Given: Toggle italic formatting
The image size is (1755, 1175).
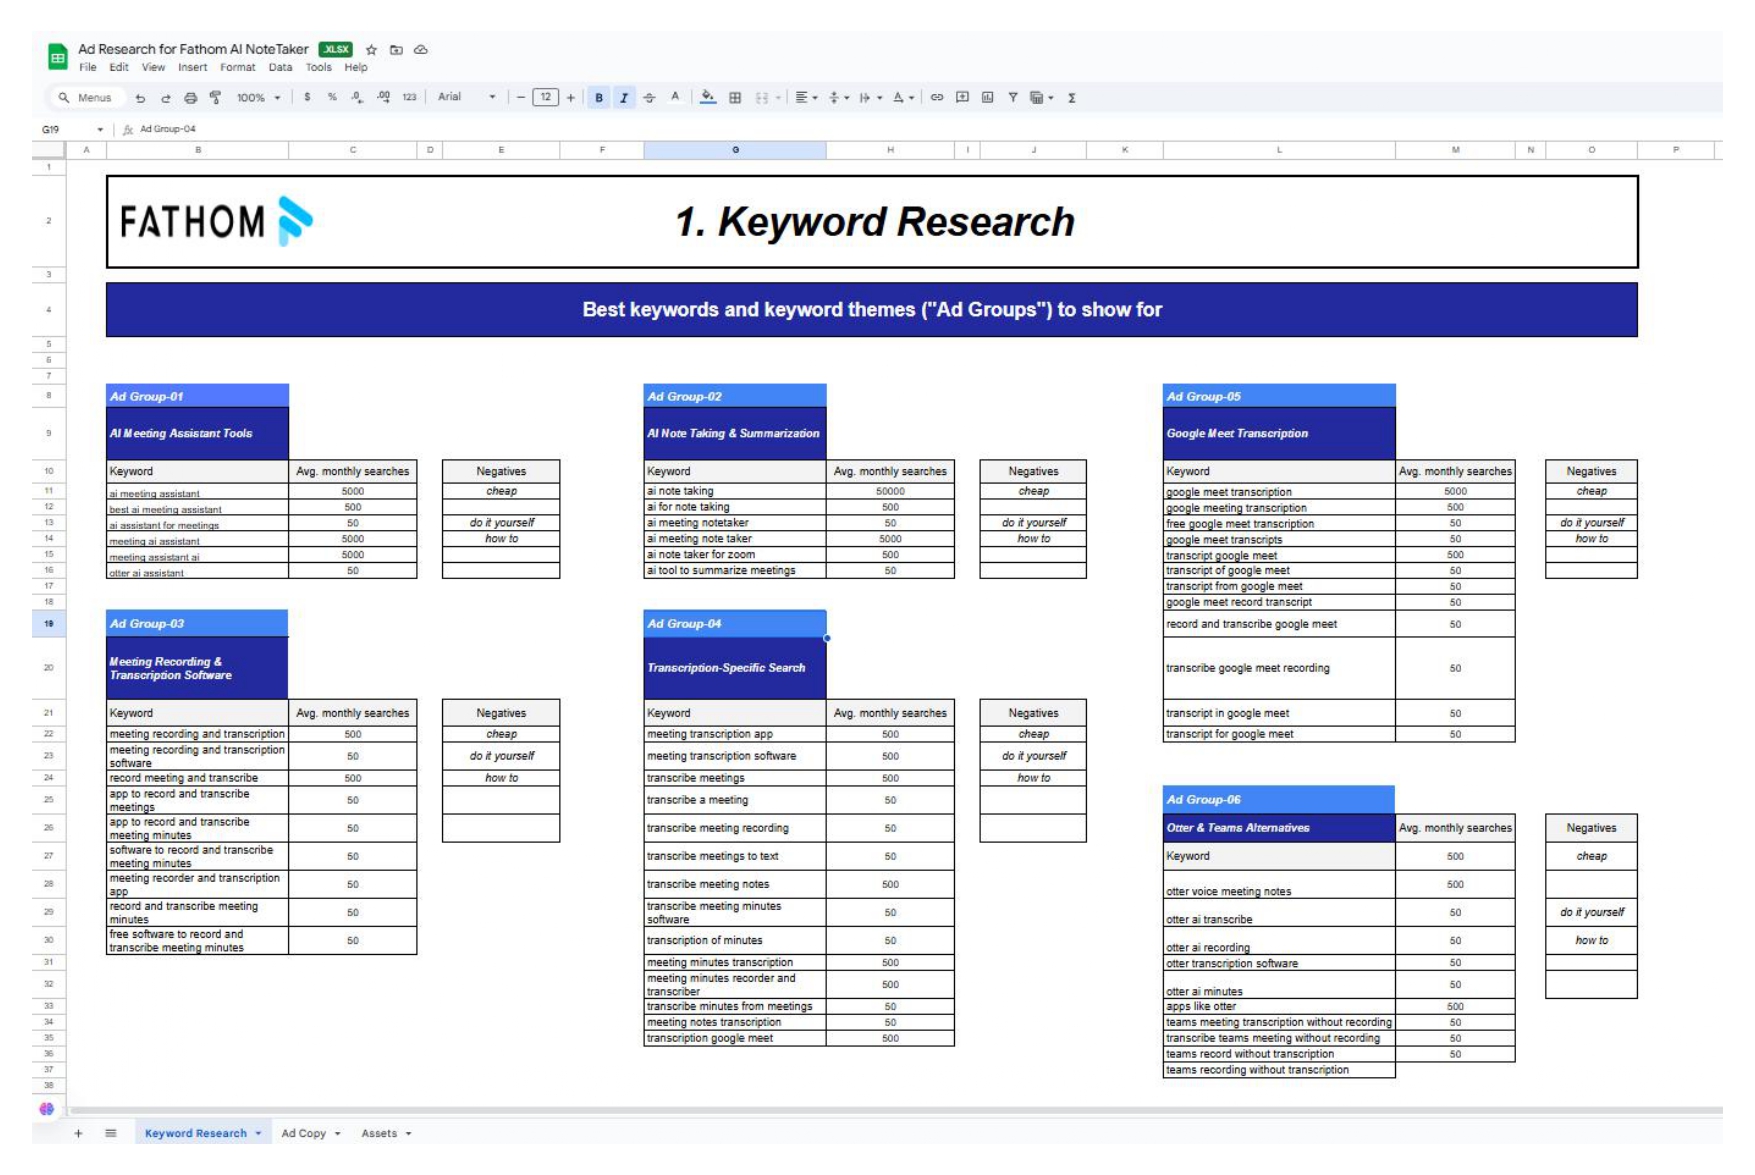Looking at the screenshot, I should click(x=624, y=98).
